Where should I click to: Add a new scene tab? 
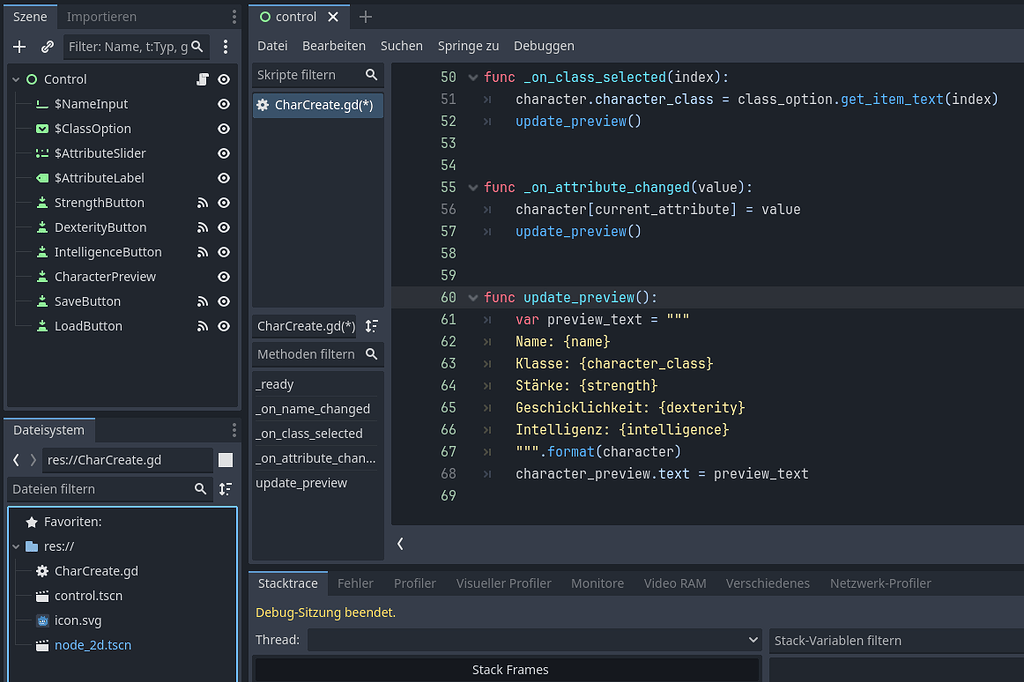[366, 16]
